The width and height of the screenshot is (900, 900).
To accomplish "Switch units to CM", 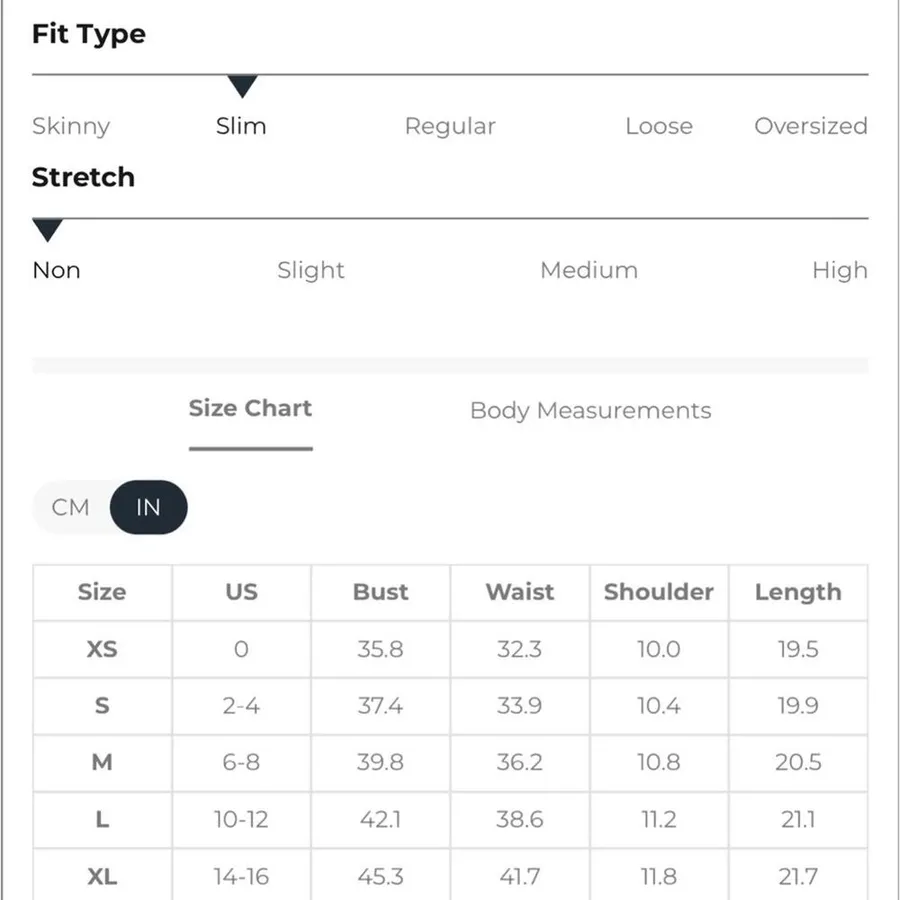I will 71,507.
